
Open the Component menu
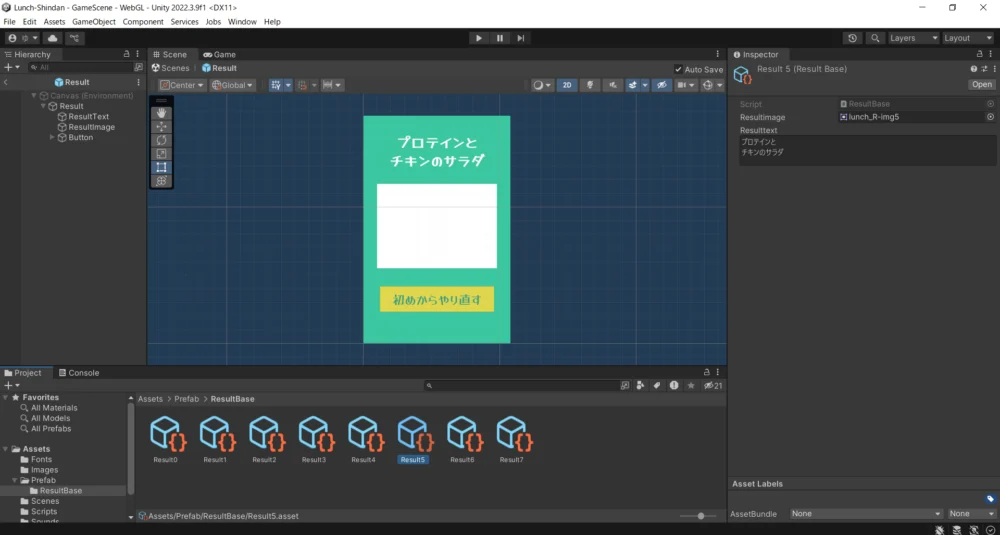pos(143,22)
